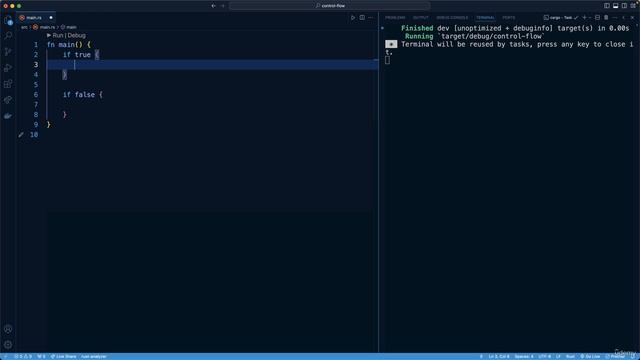This screenshot has width=640, height=360.
Task: Click the Debug code lens above main
Action: (77, 36)
